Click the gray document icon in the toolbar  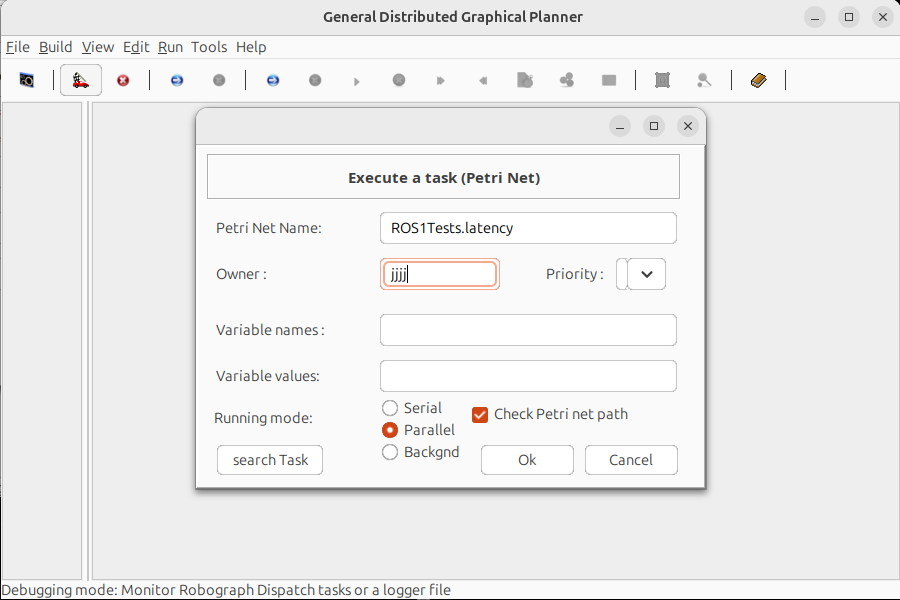(x=525, y=80)
